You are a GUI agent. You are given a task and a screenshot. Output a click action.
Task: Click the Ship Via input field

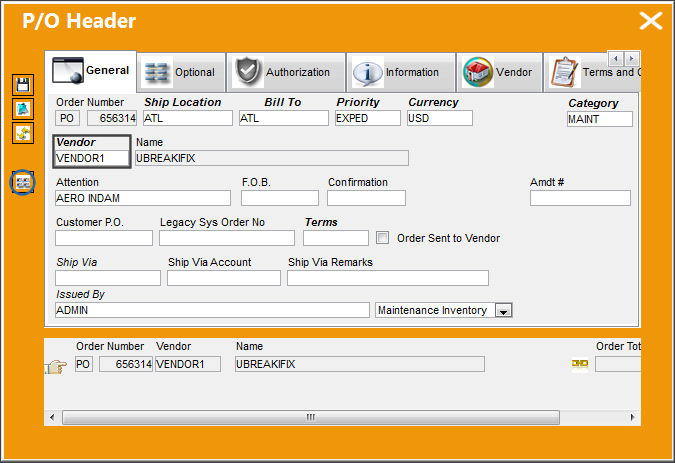click(x=108, y=278)
